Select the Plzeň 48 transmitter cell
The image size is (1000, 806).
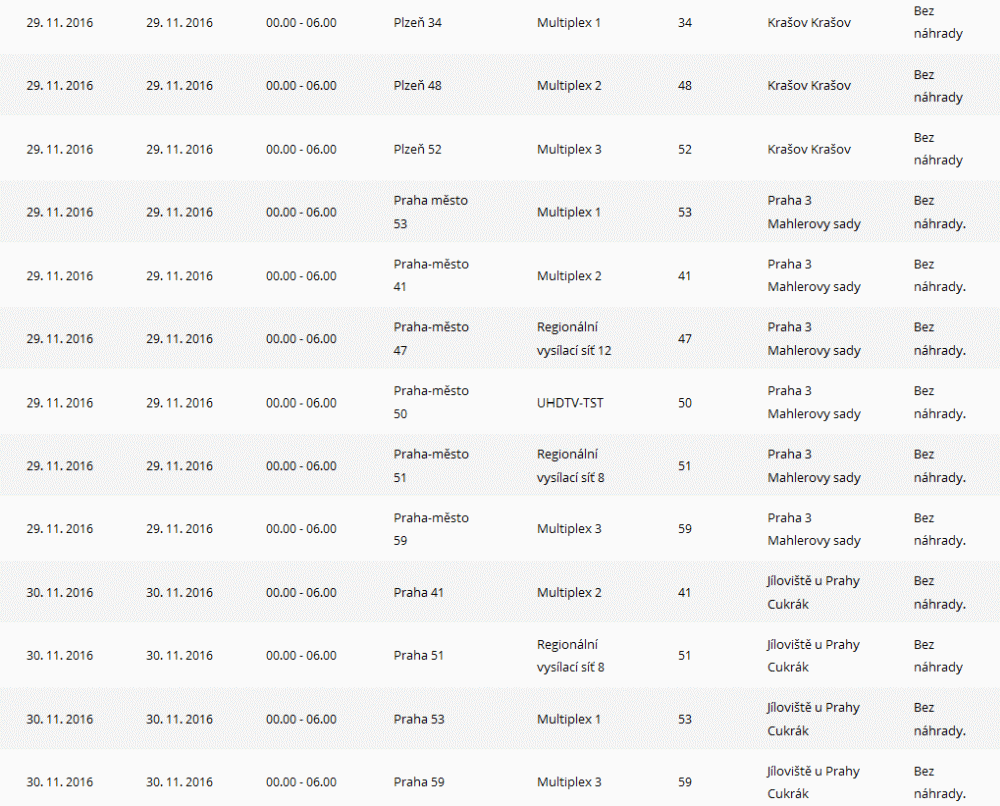click(x=417, y=86)
